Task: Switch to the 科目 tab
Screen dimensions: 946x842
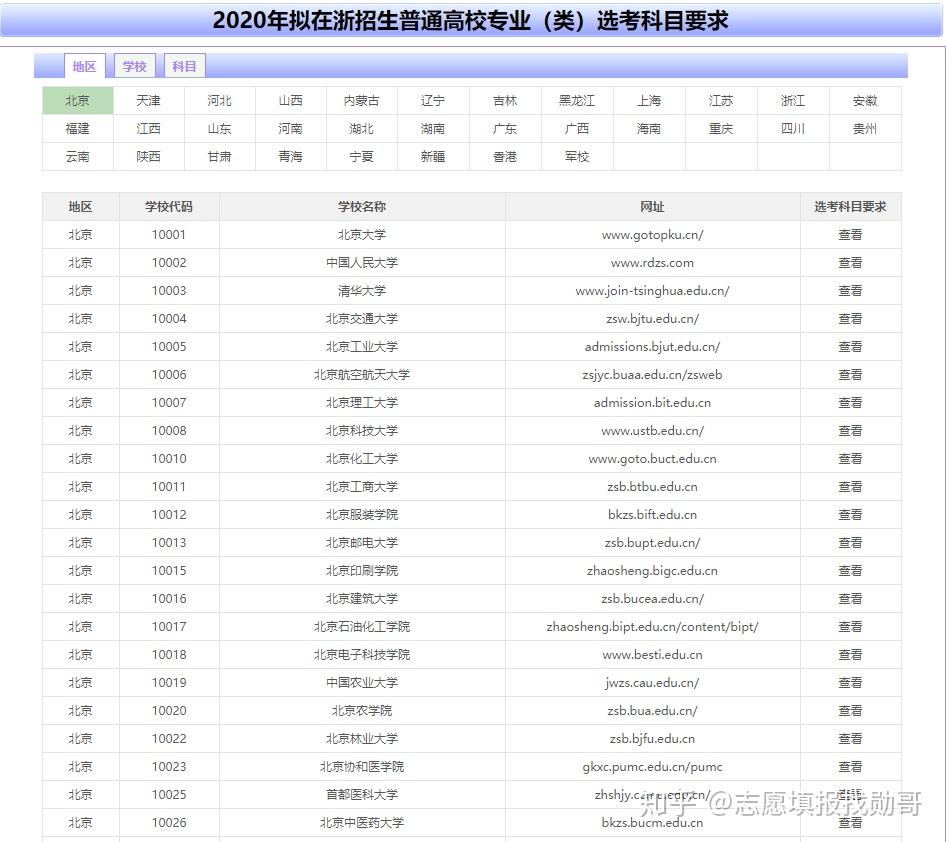Action: pyautogui.click(x=185, y=66)
